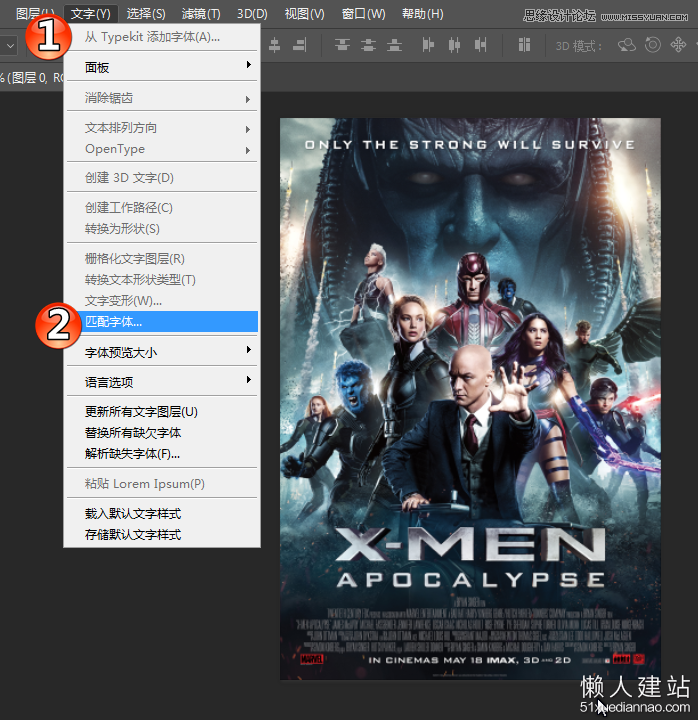
Task: Open the 滤镜(T) menu
Action: [201, 14]
